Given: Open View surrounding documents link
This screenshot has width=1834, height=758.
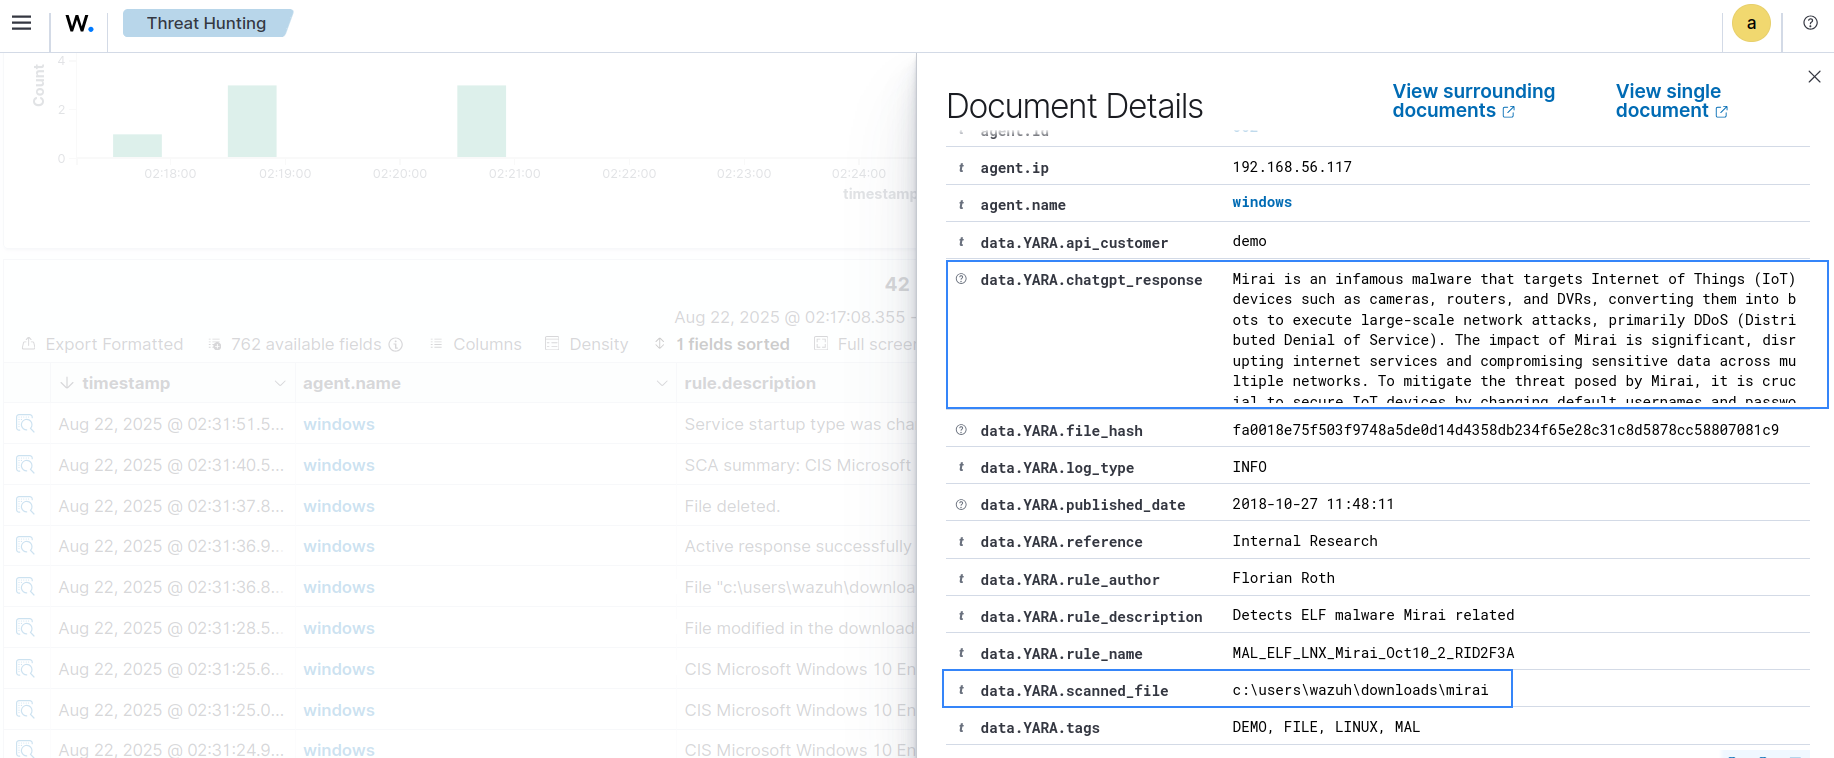Looking at the screenshot, I should point(1473,101).
